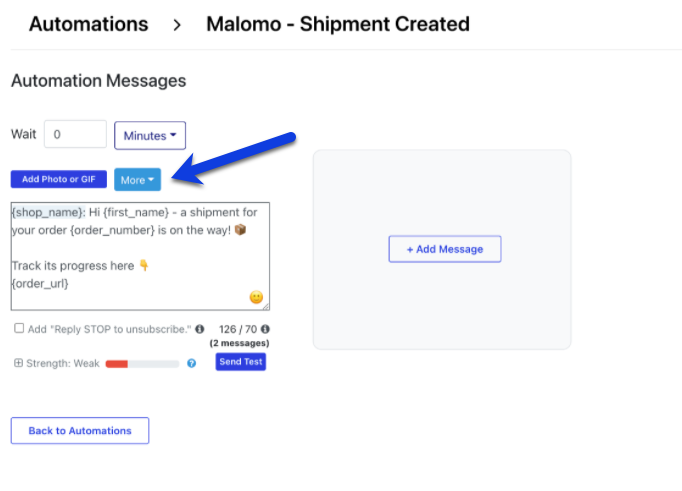Open the emoji picker smiley icon
The height and width of the screenshot is (491, 682).
[256, 297]
